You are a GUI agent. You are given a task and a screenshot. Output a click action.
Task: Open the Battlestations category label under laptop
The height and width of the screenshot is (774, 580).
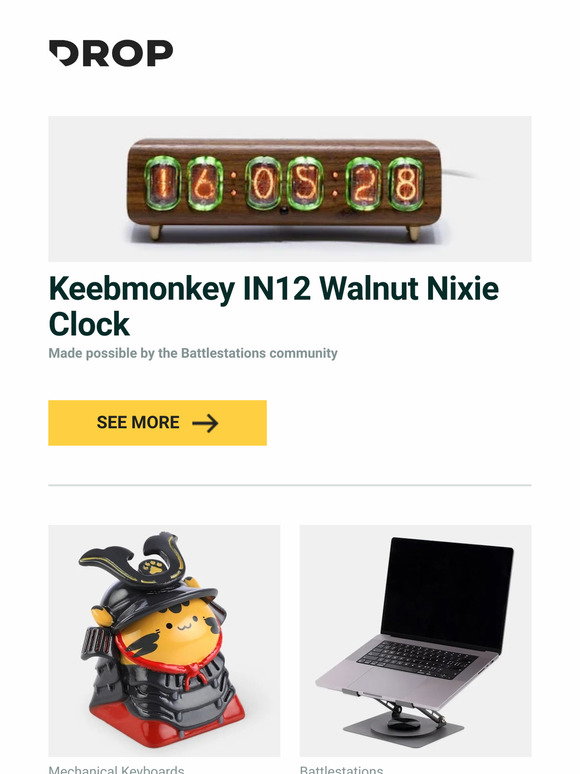point(341,770)
